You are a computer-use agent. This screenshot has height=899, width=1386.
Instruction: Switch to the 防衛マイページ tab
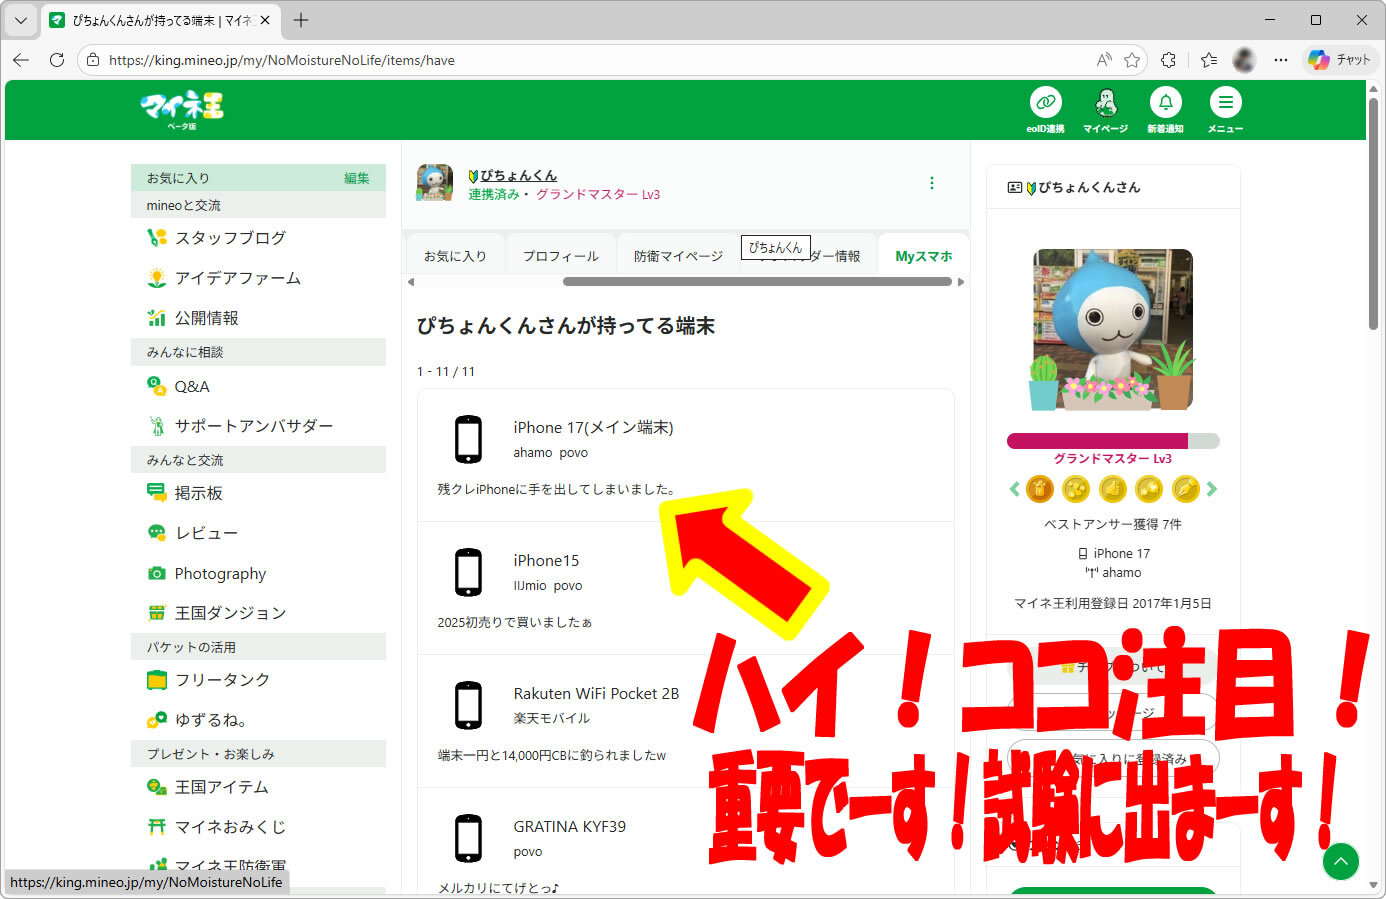pos(678,256)
